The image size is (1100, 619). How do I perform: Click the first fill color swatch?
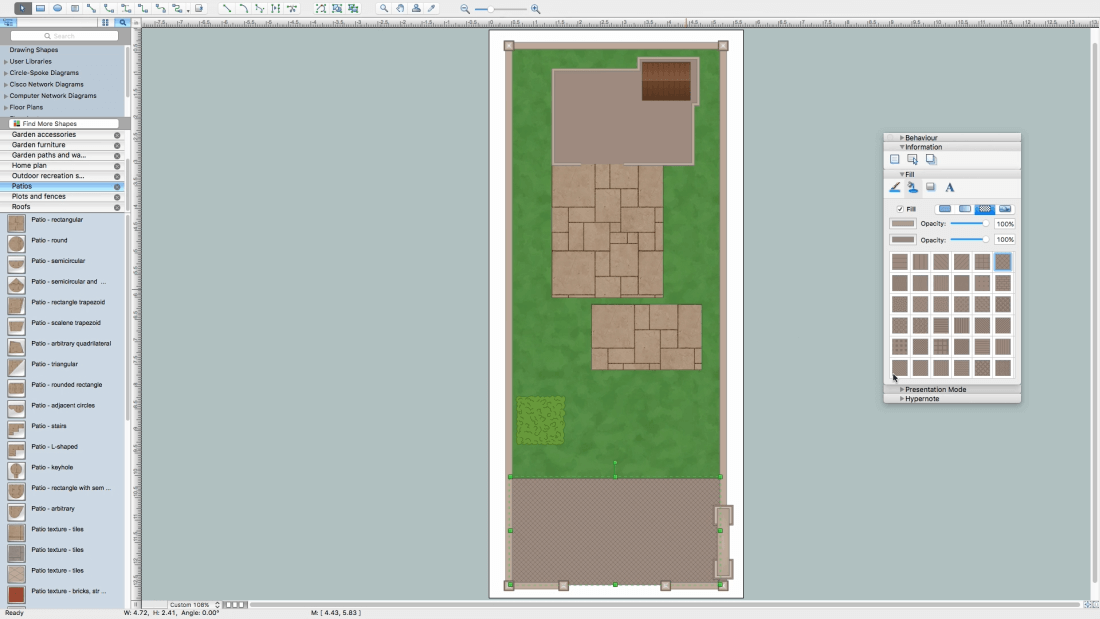tap(902, 224)
